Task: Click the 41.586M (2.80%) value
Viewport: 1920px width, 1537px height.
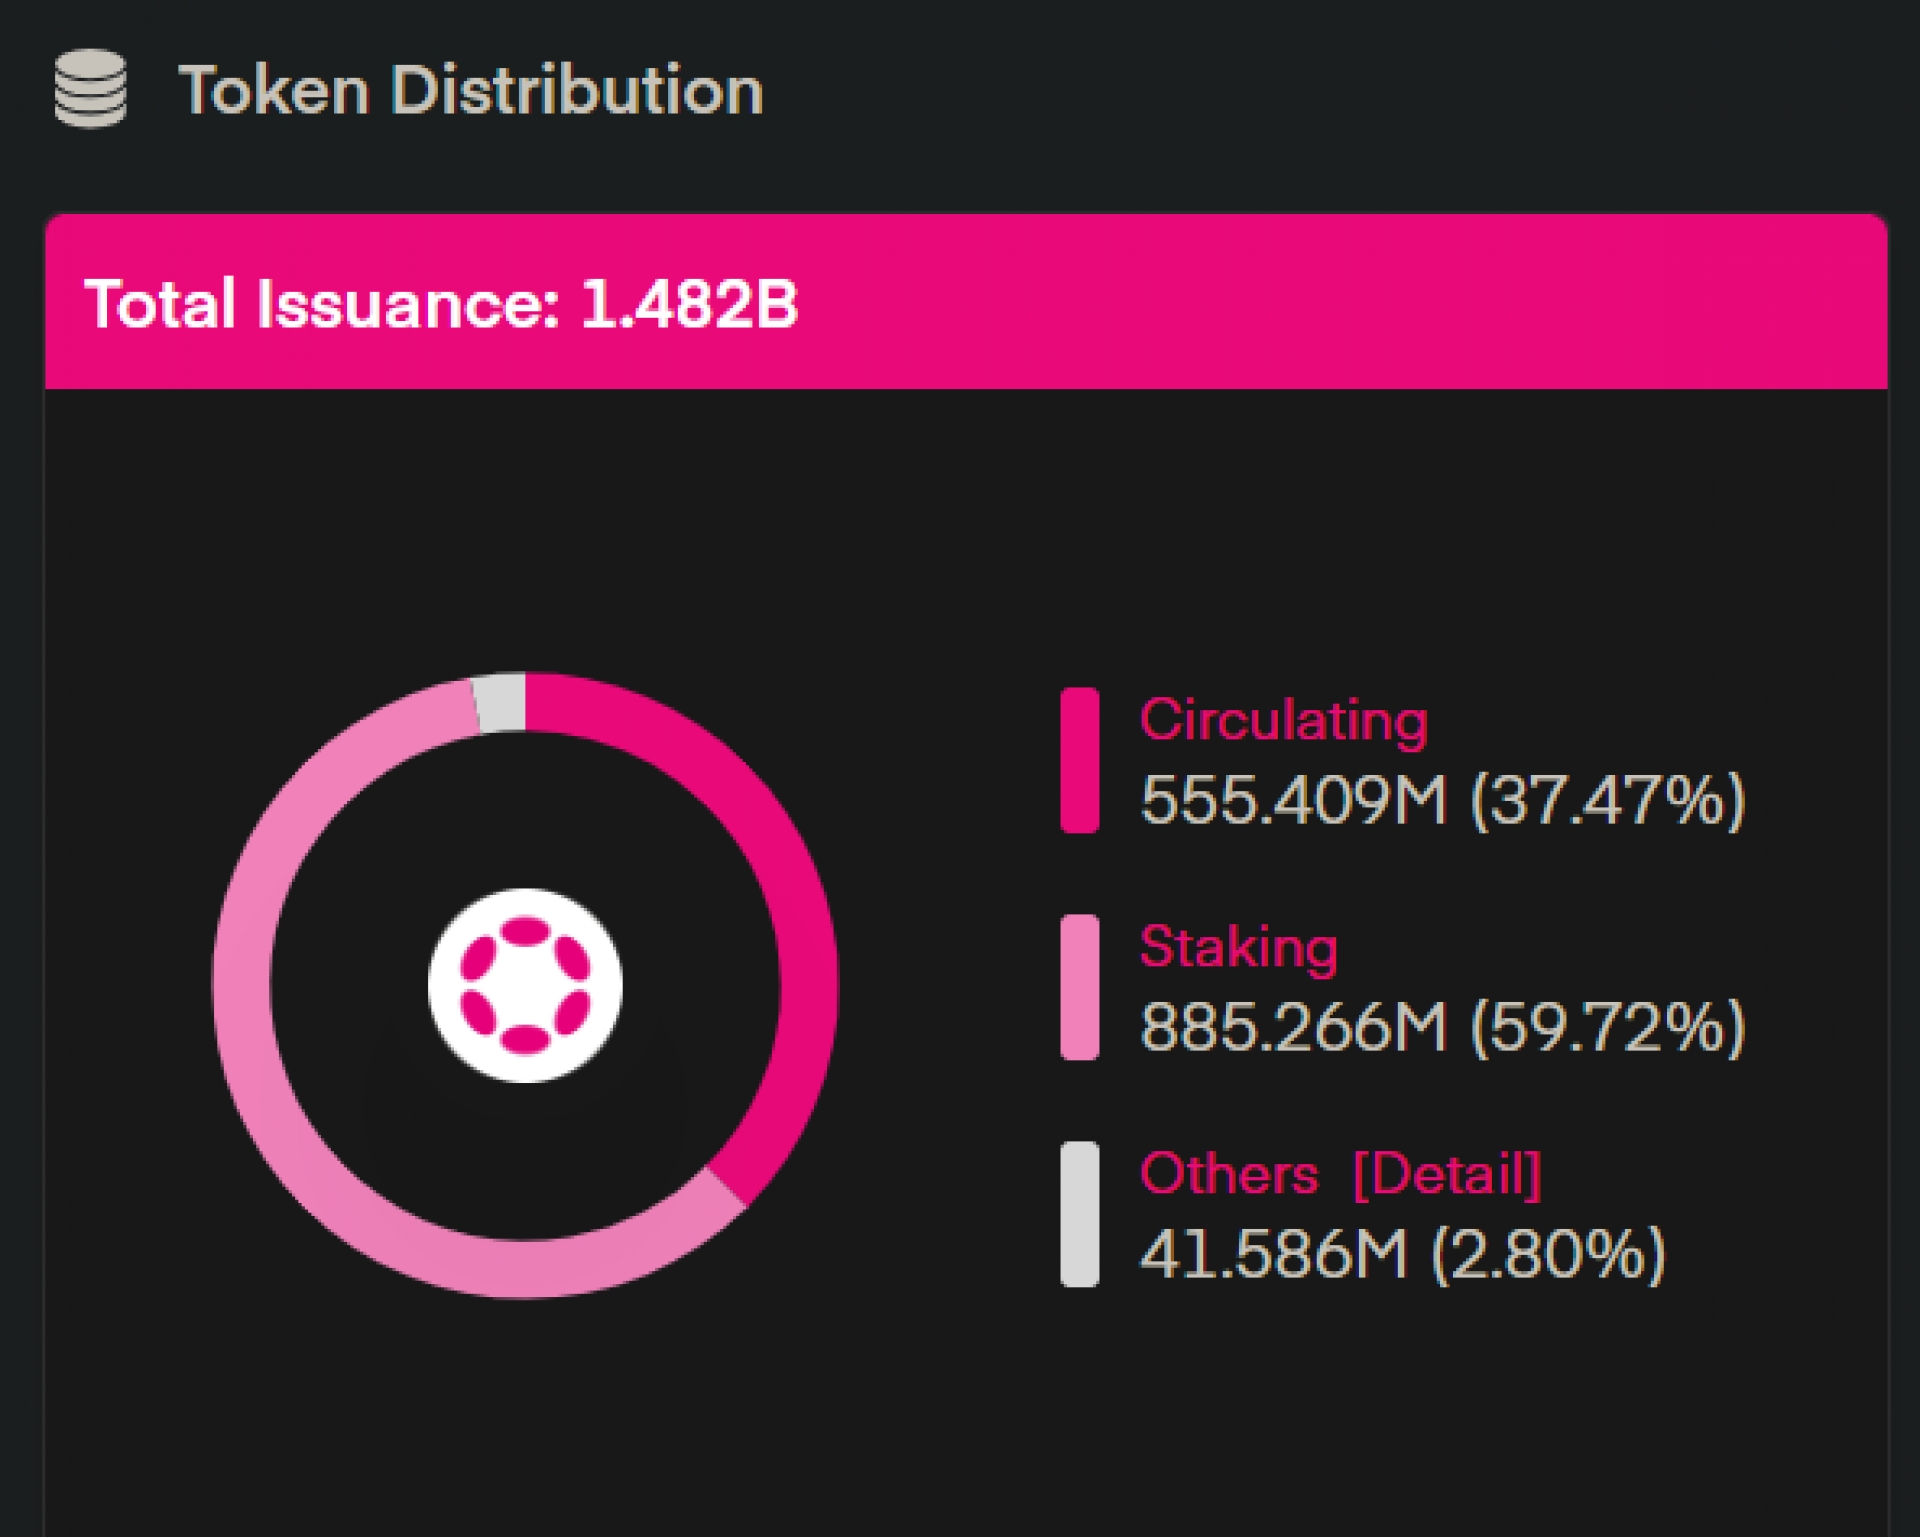Action: (x=1402, y=1254)
